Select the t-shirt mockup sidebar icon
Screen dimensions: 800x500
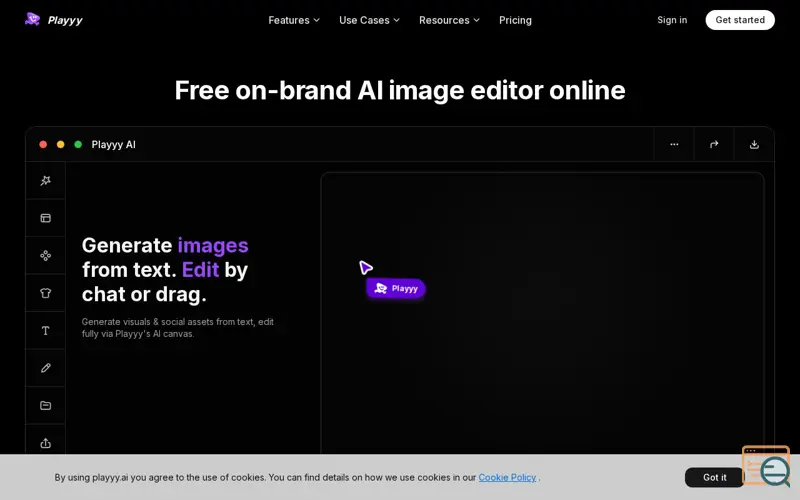45,293
